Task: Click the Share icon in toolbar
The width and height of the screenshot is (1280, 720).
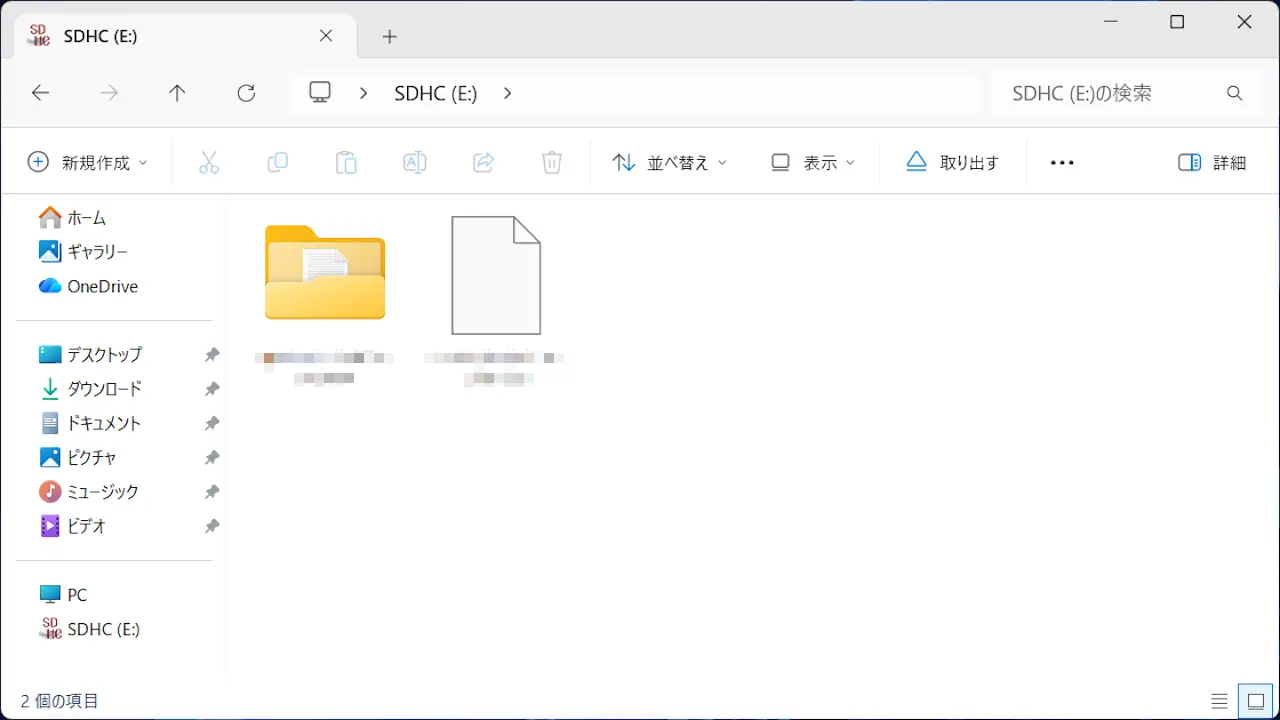Action: pyautogui.click(x=483, y=163)
